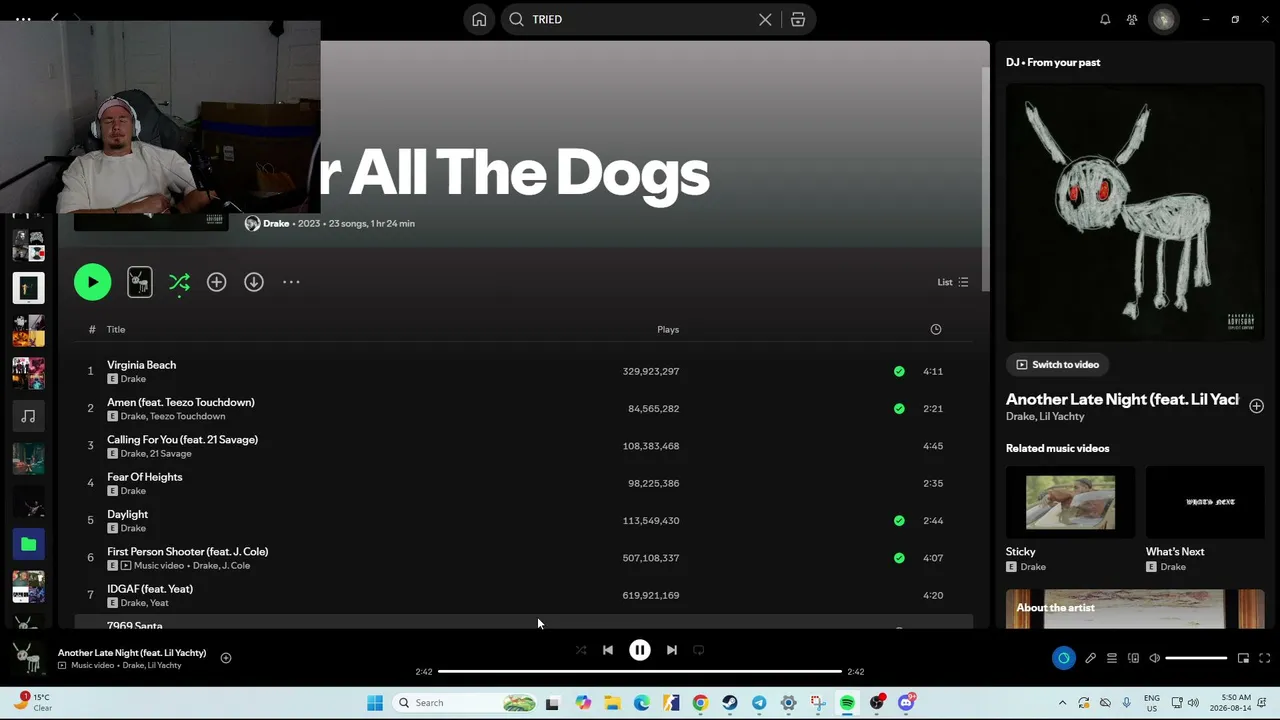
Task: Click into the search box containing TRIED
Action: point(640,19)
